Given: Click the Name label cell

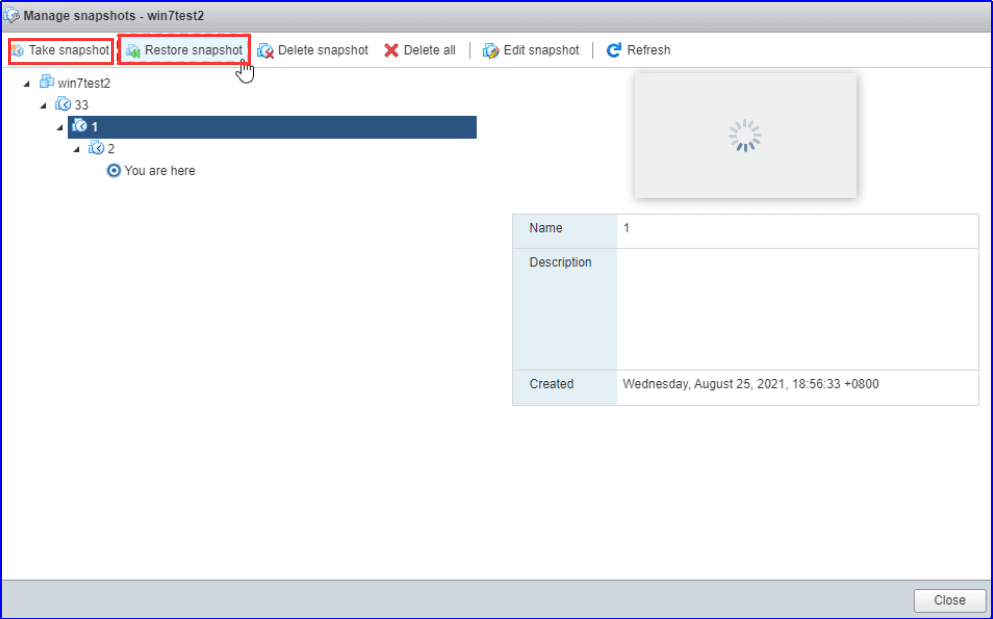Looking at the screenshot, I should tap(565, 231).
